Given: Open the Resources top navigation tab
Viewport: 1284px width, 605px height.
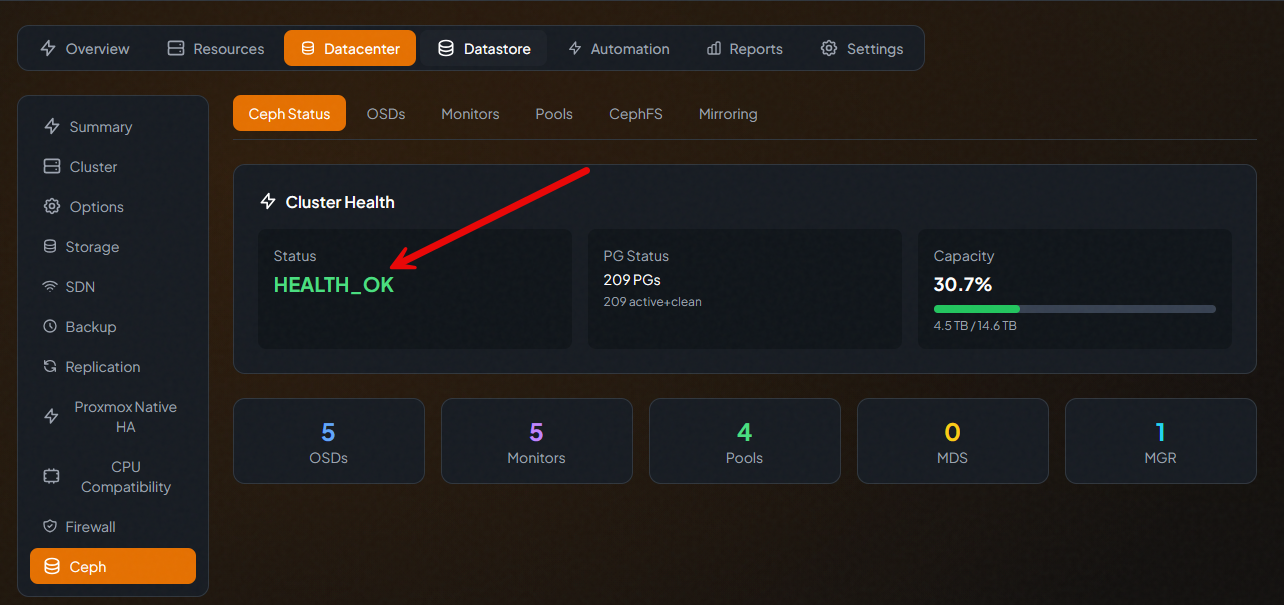Looking at the screenshot, I should (216, 48).
